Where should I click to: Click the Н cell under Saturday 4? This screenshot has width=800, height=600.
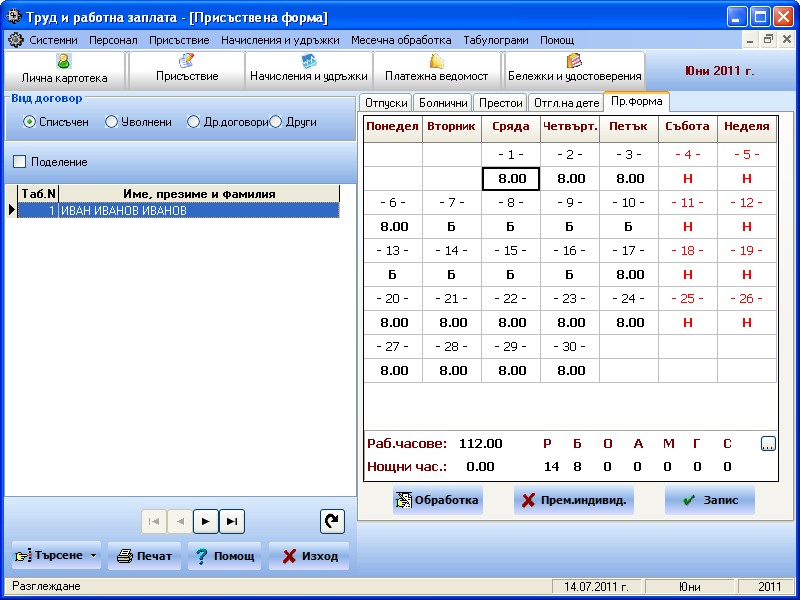click(x=688, y=179)
